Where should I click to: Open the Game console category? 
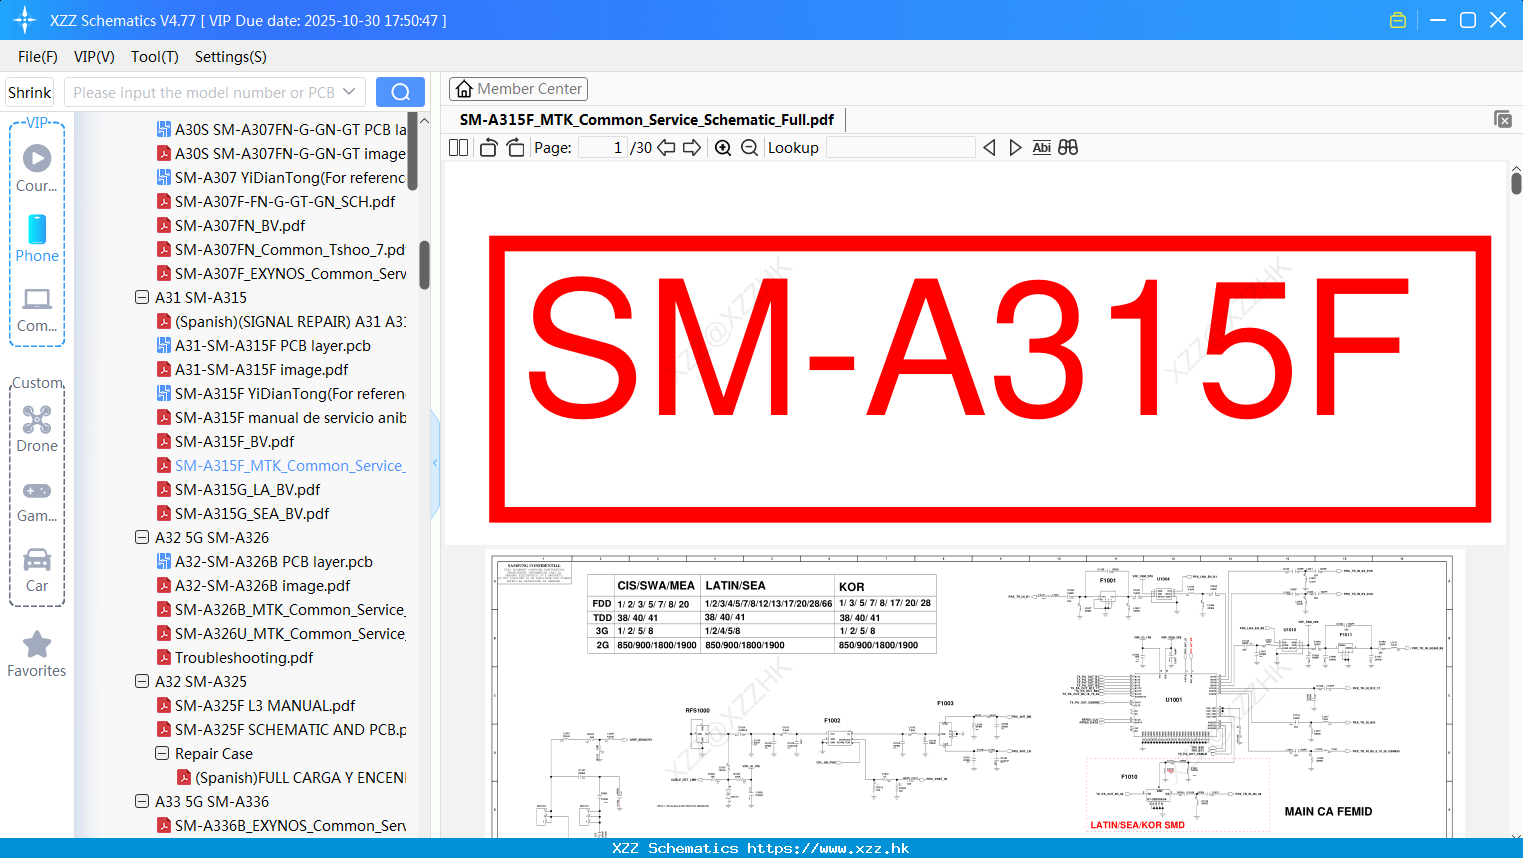pos(37,501)
